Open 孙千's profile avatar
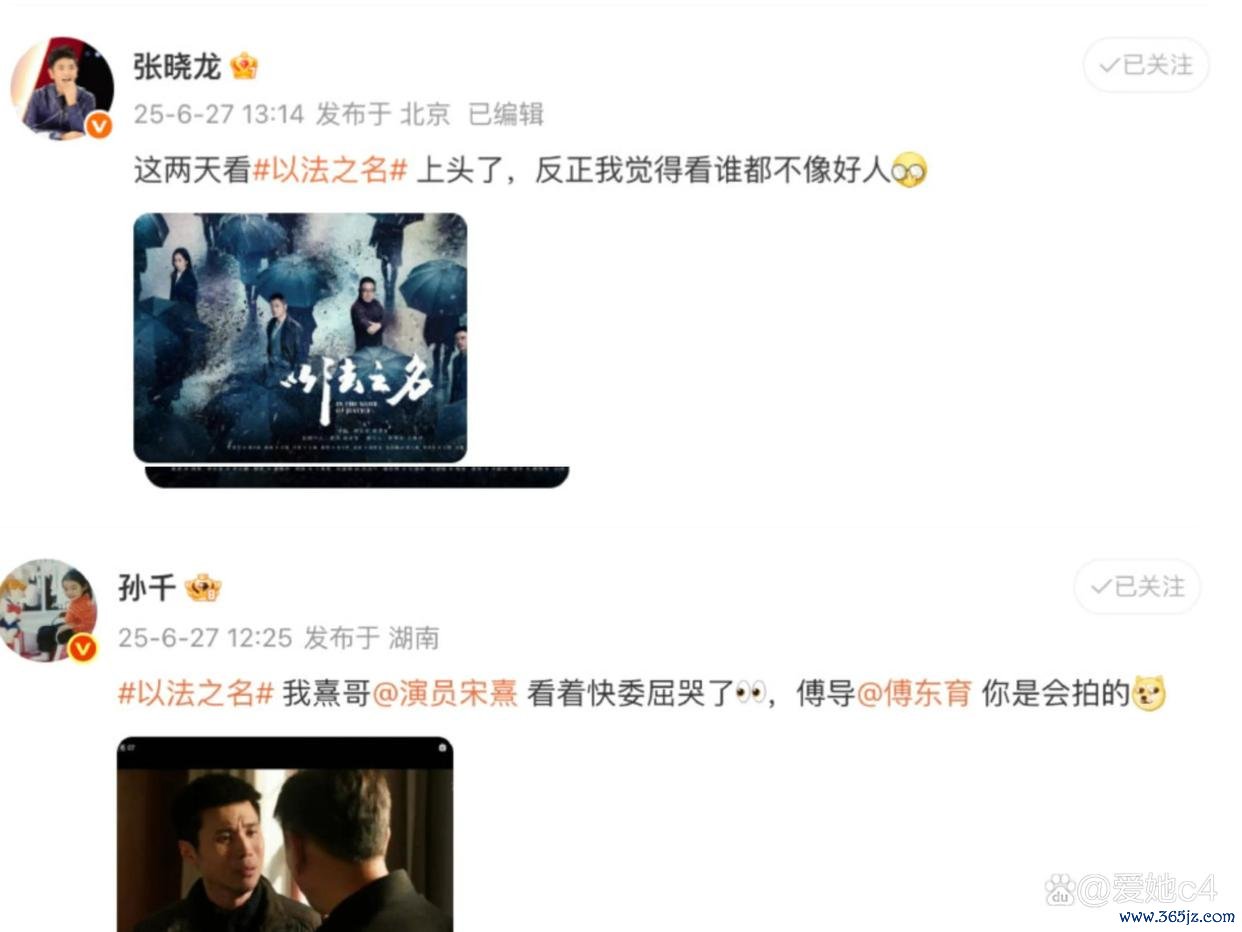 coord(50,610)
